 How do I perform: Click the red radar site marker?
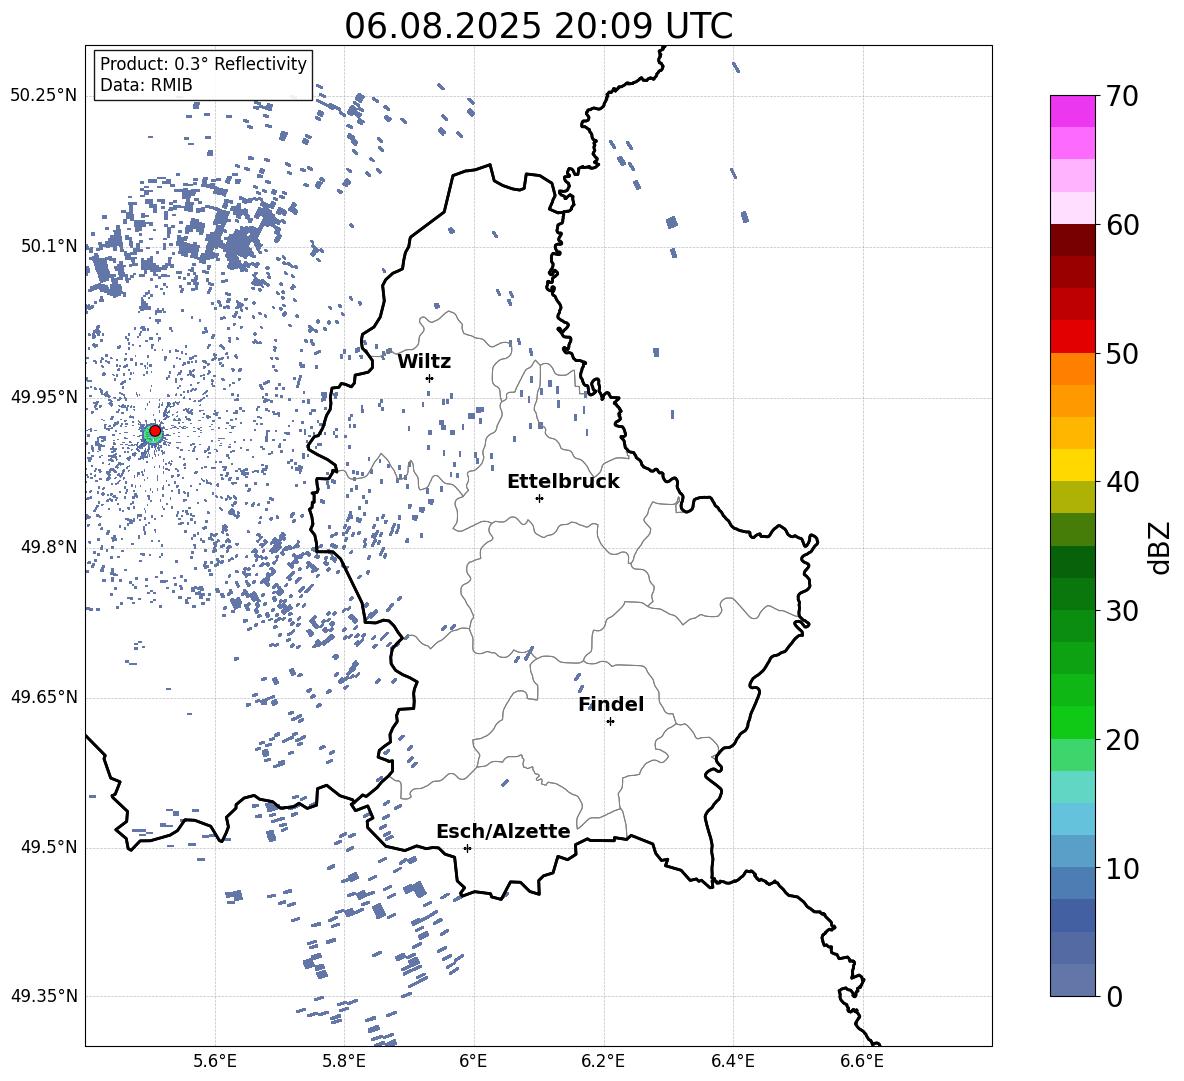tap(155, 431)
